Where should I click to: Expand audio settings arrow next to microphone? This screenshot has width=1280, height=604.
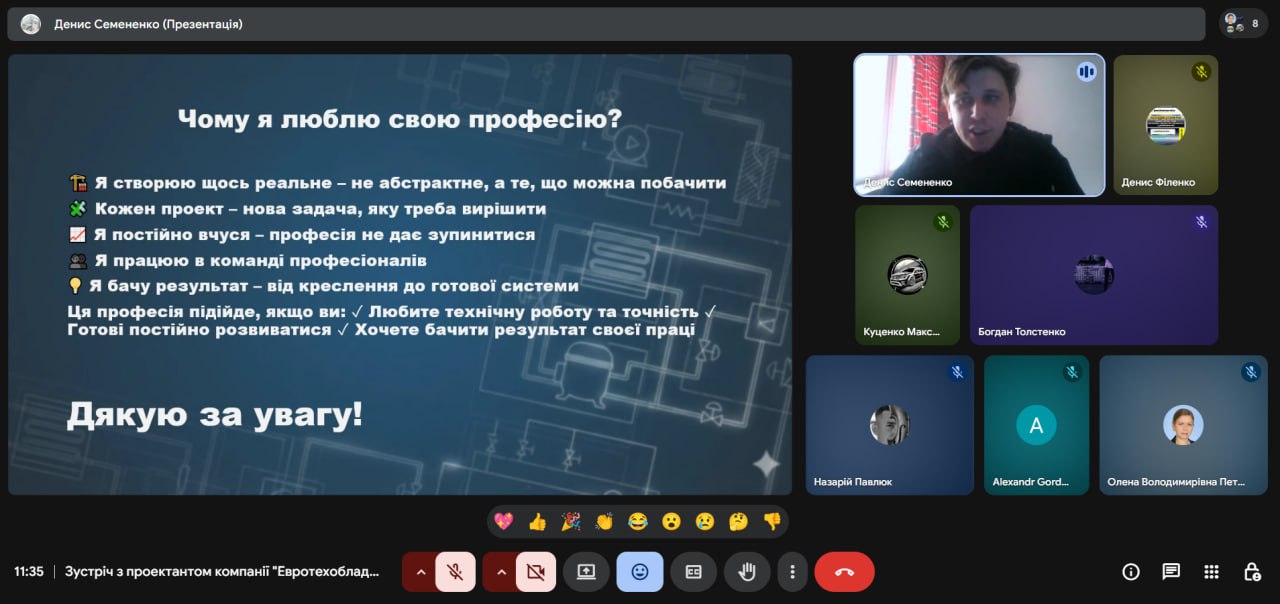[420, 572]
